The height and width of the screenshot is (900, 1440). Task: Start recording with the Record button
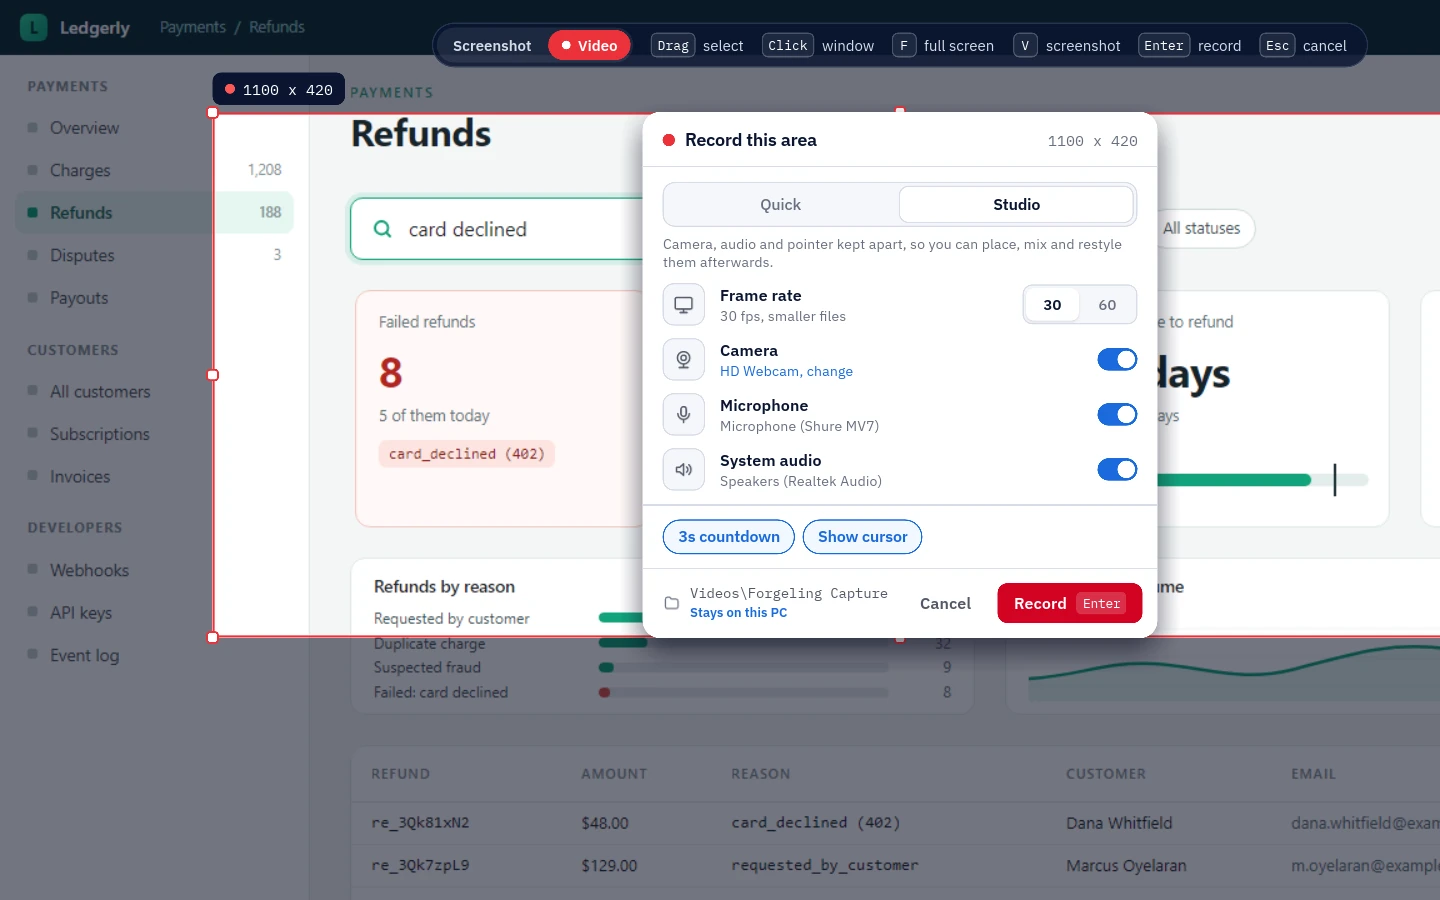tap(1069, 603)
